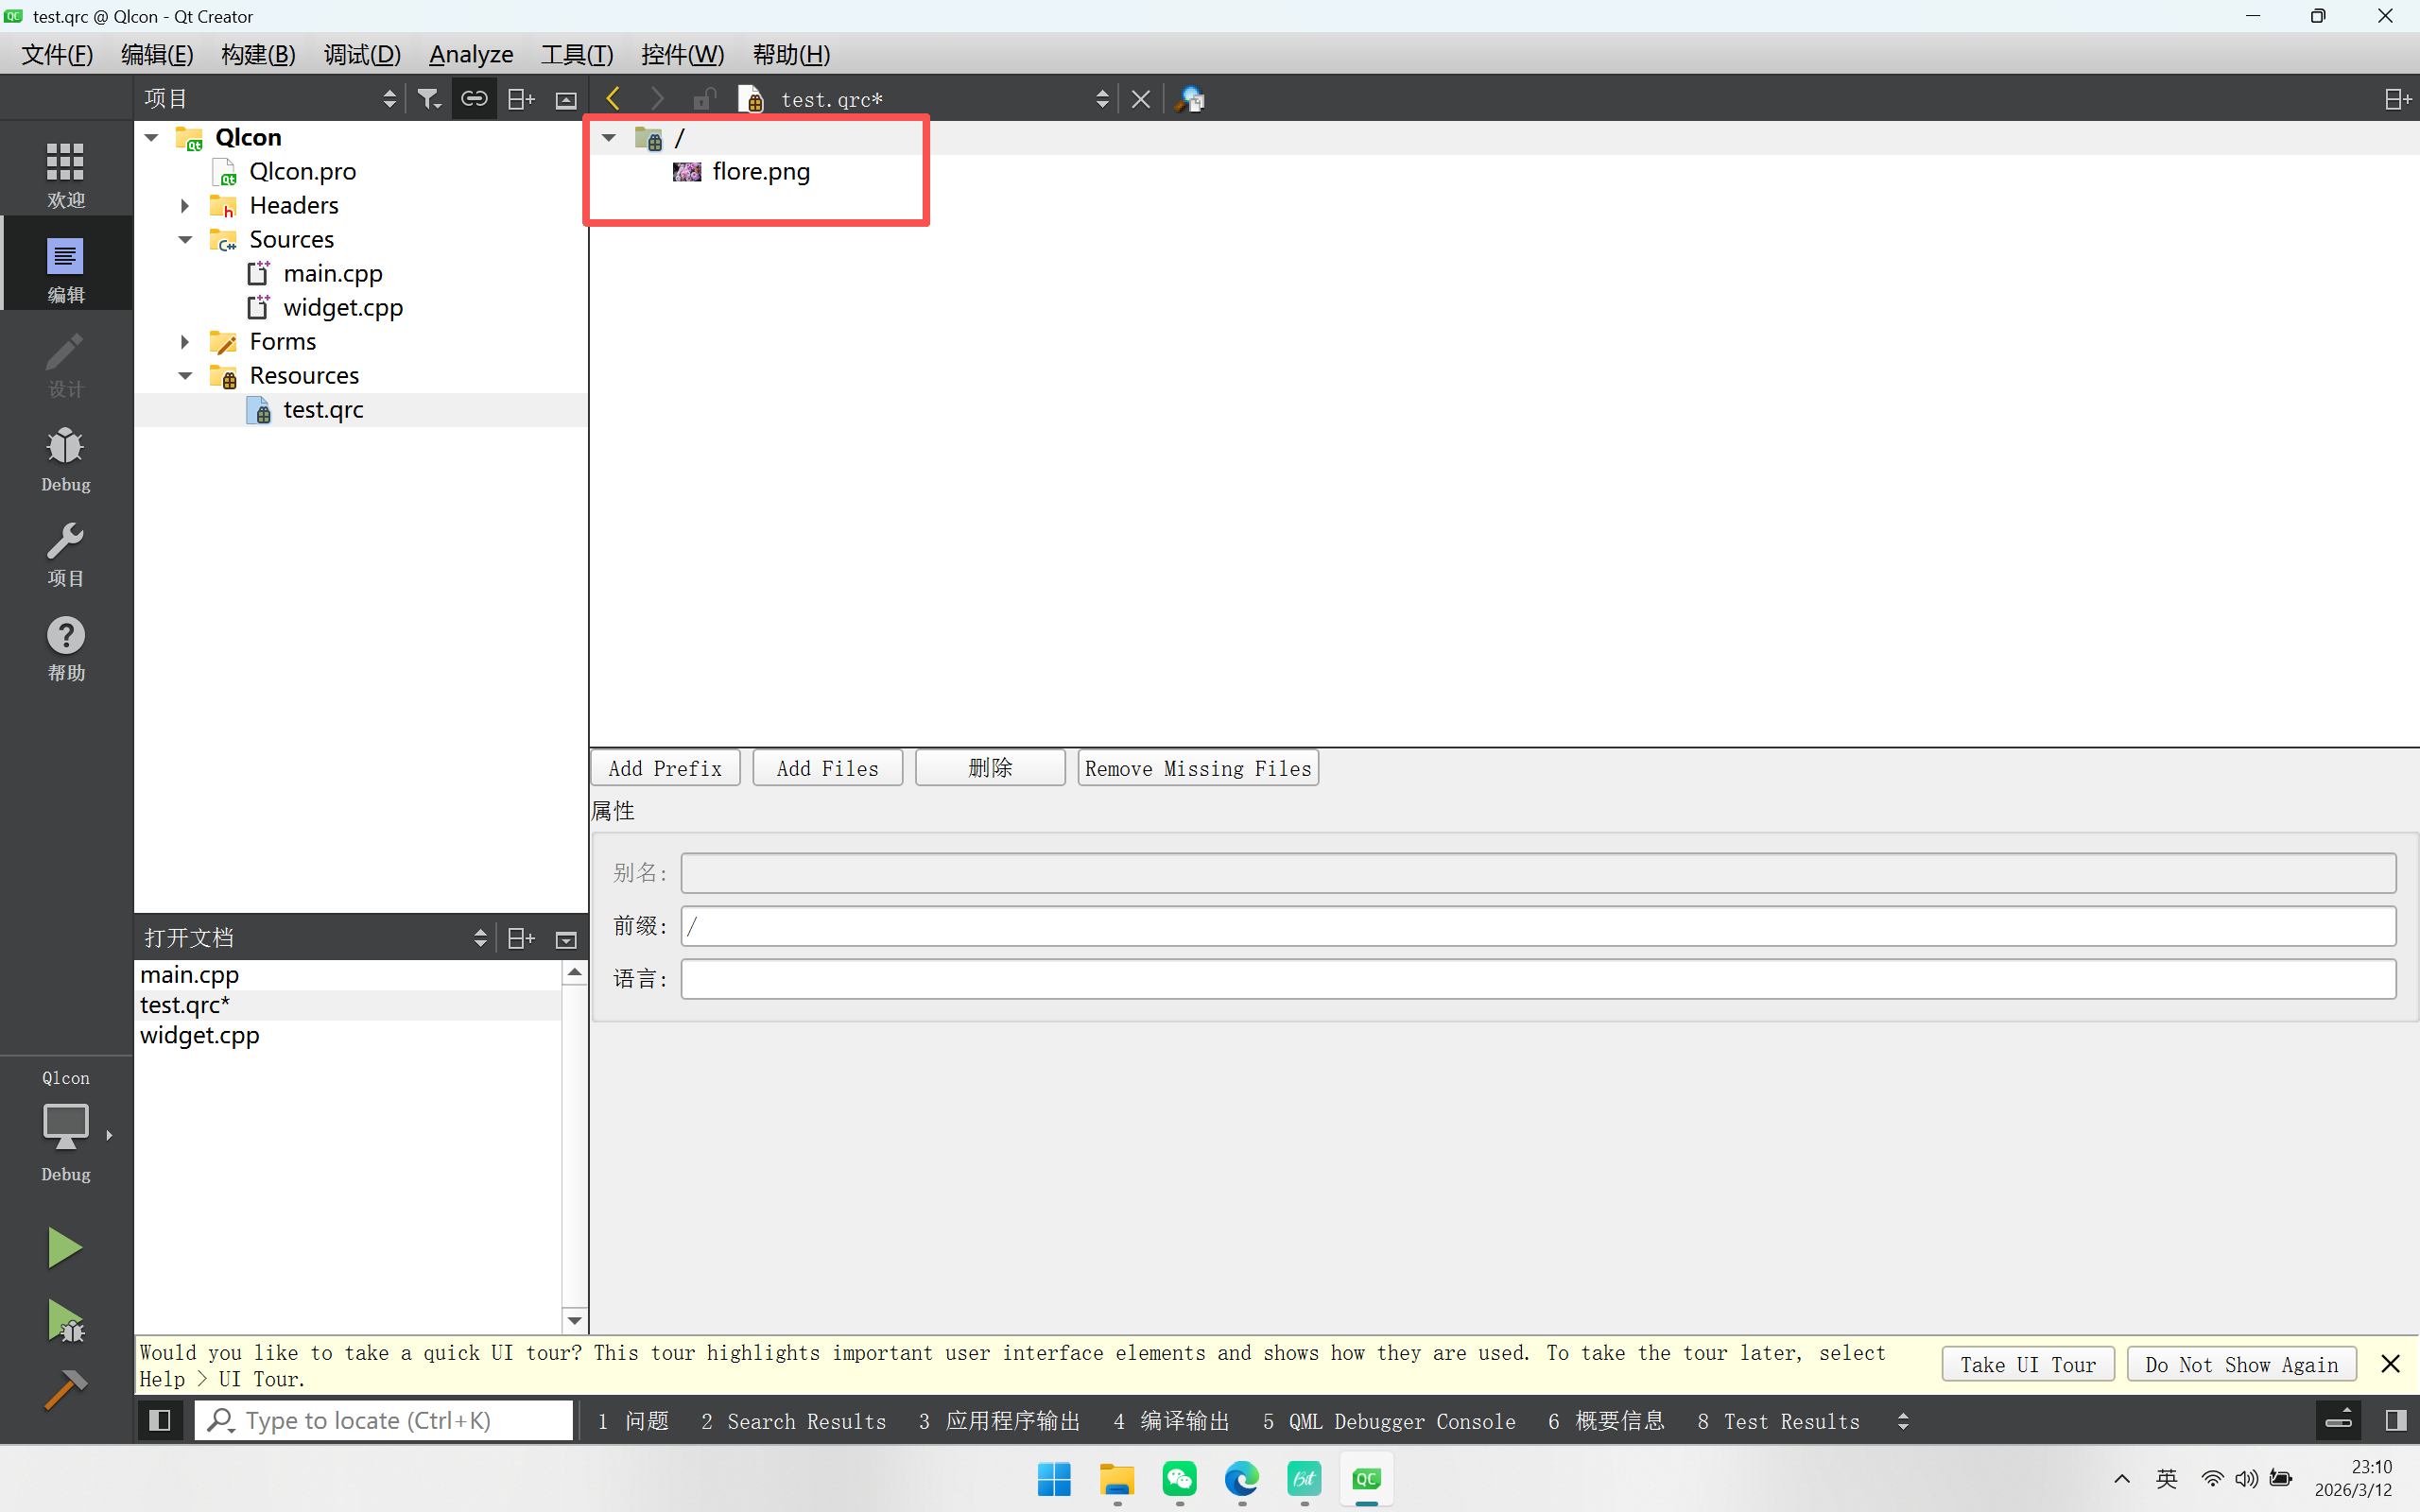Image resolution: width=2420 pixels, height=1512 pixels.
Task: Collapse the Sources folder in project tree
Action: click(185, 240)
